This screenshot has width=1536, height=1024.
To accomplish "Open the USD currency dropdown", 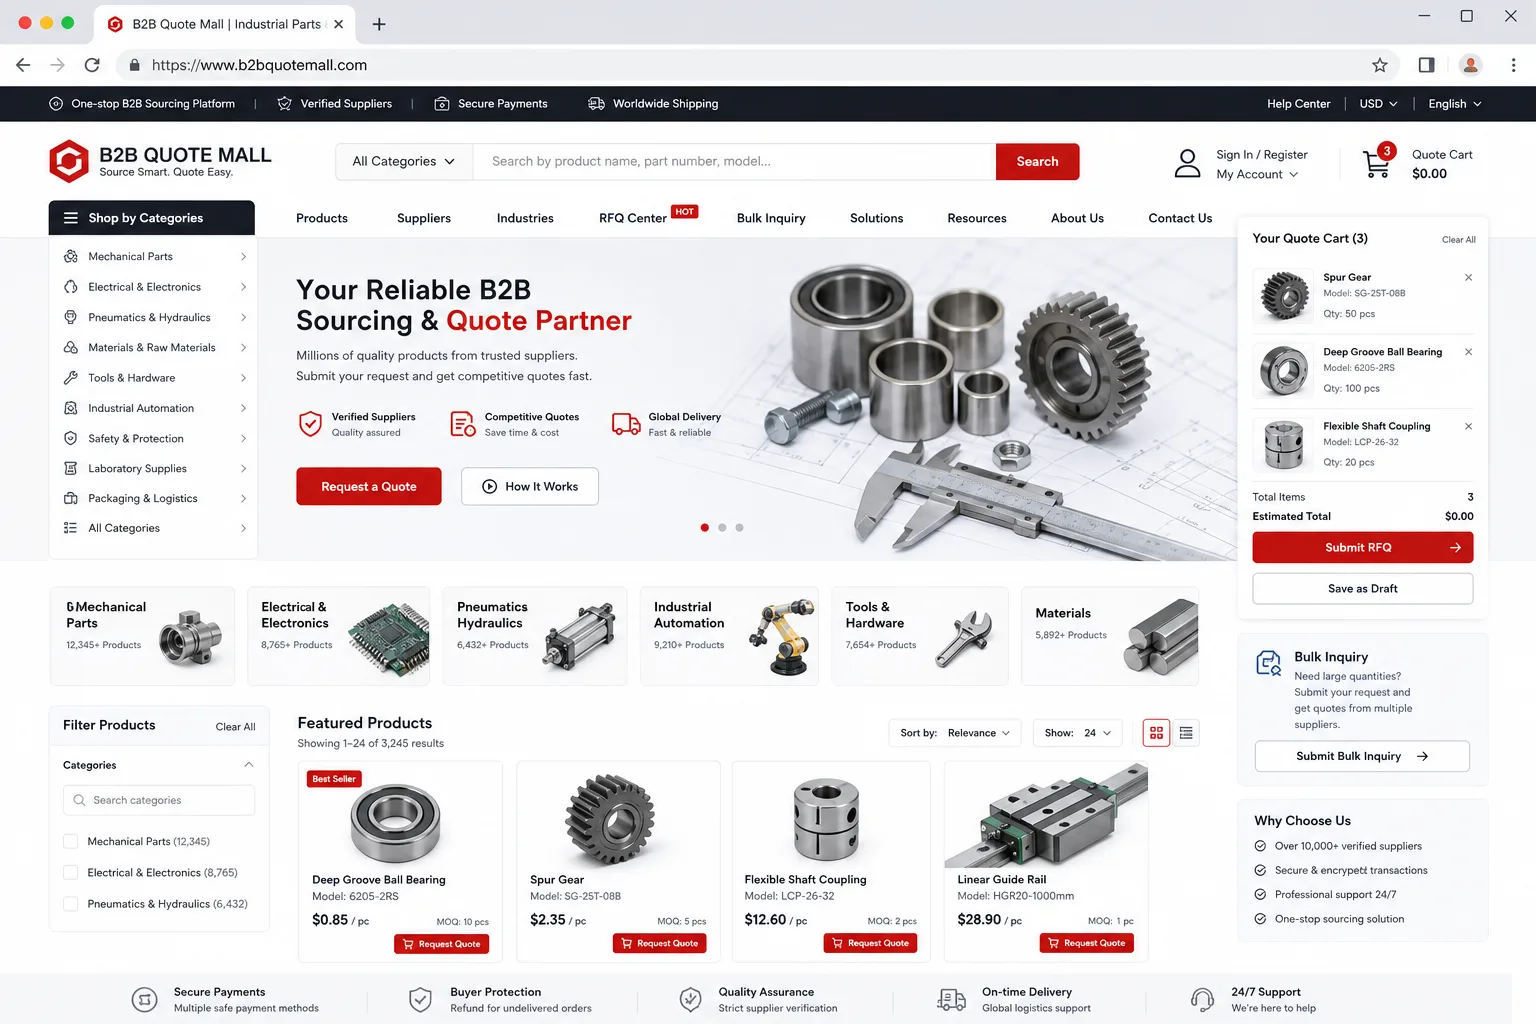I will point(1378,104).
